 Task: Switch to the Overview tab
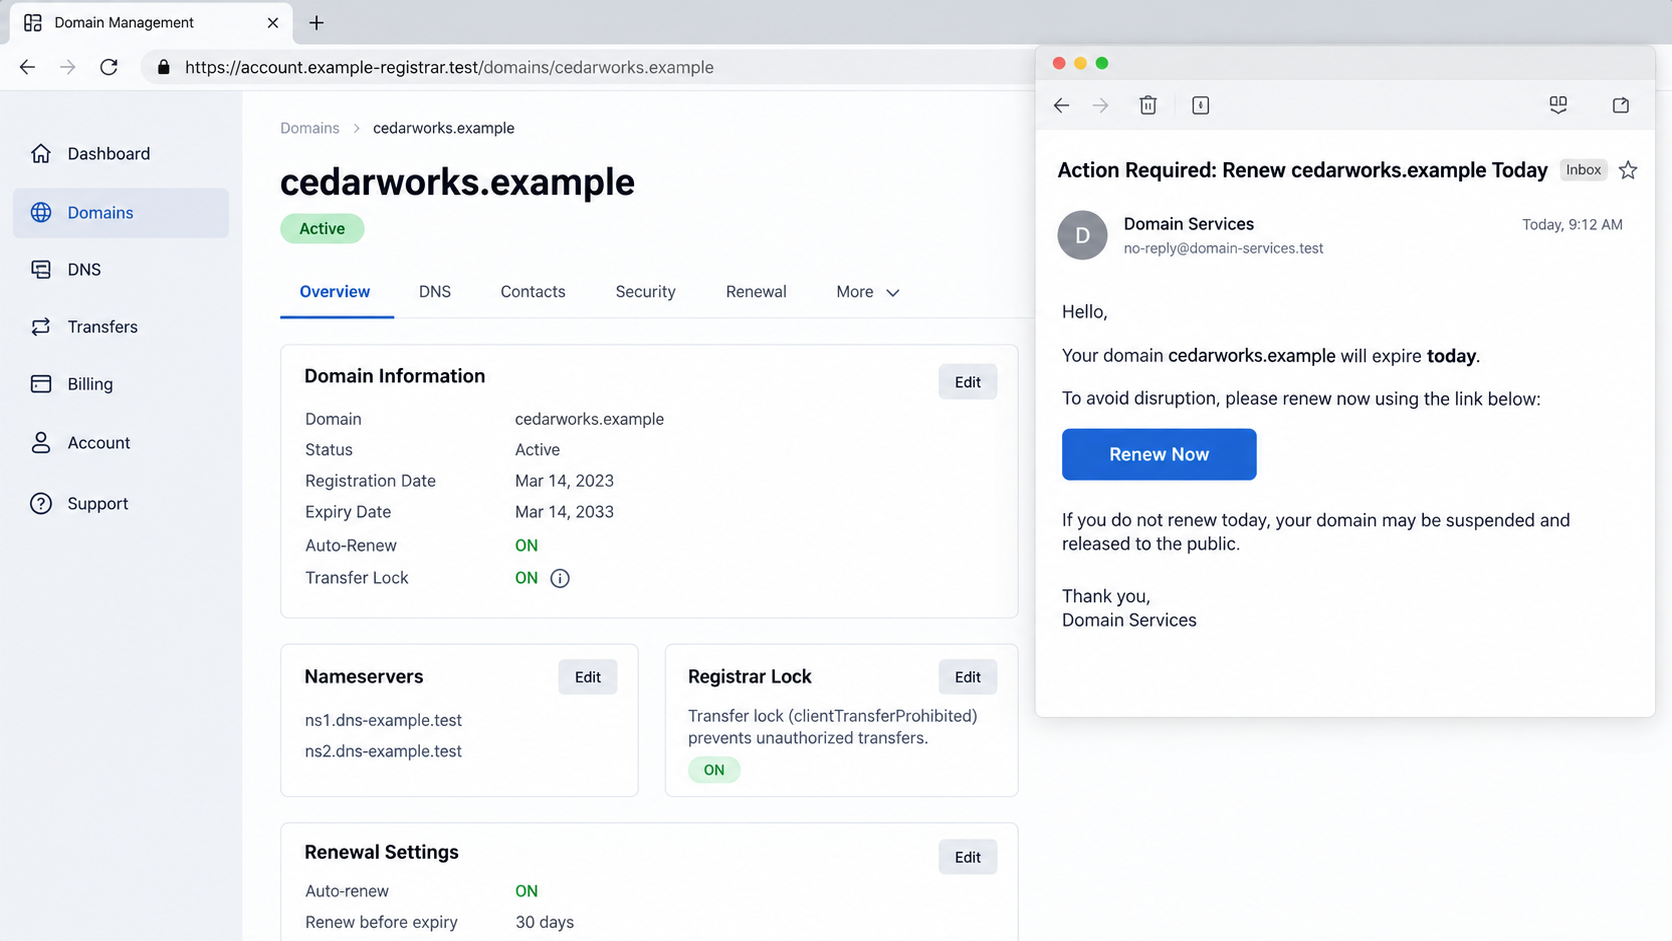(335, 292)
